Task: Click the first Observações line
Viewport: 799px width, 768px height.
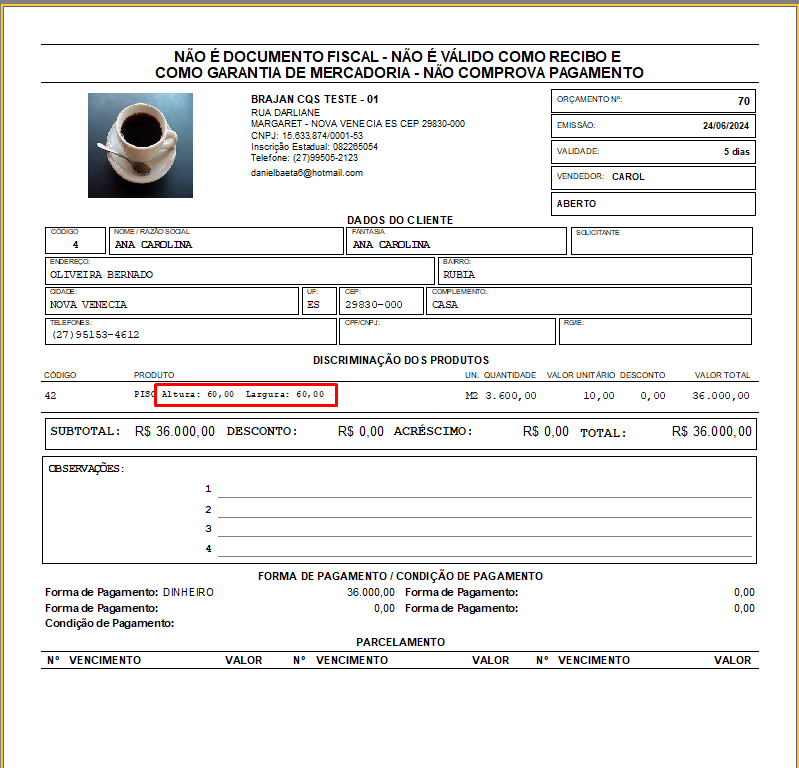Action: [x=484, y=489]
